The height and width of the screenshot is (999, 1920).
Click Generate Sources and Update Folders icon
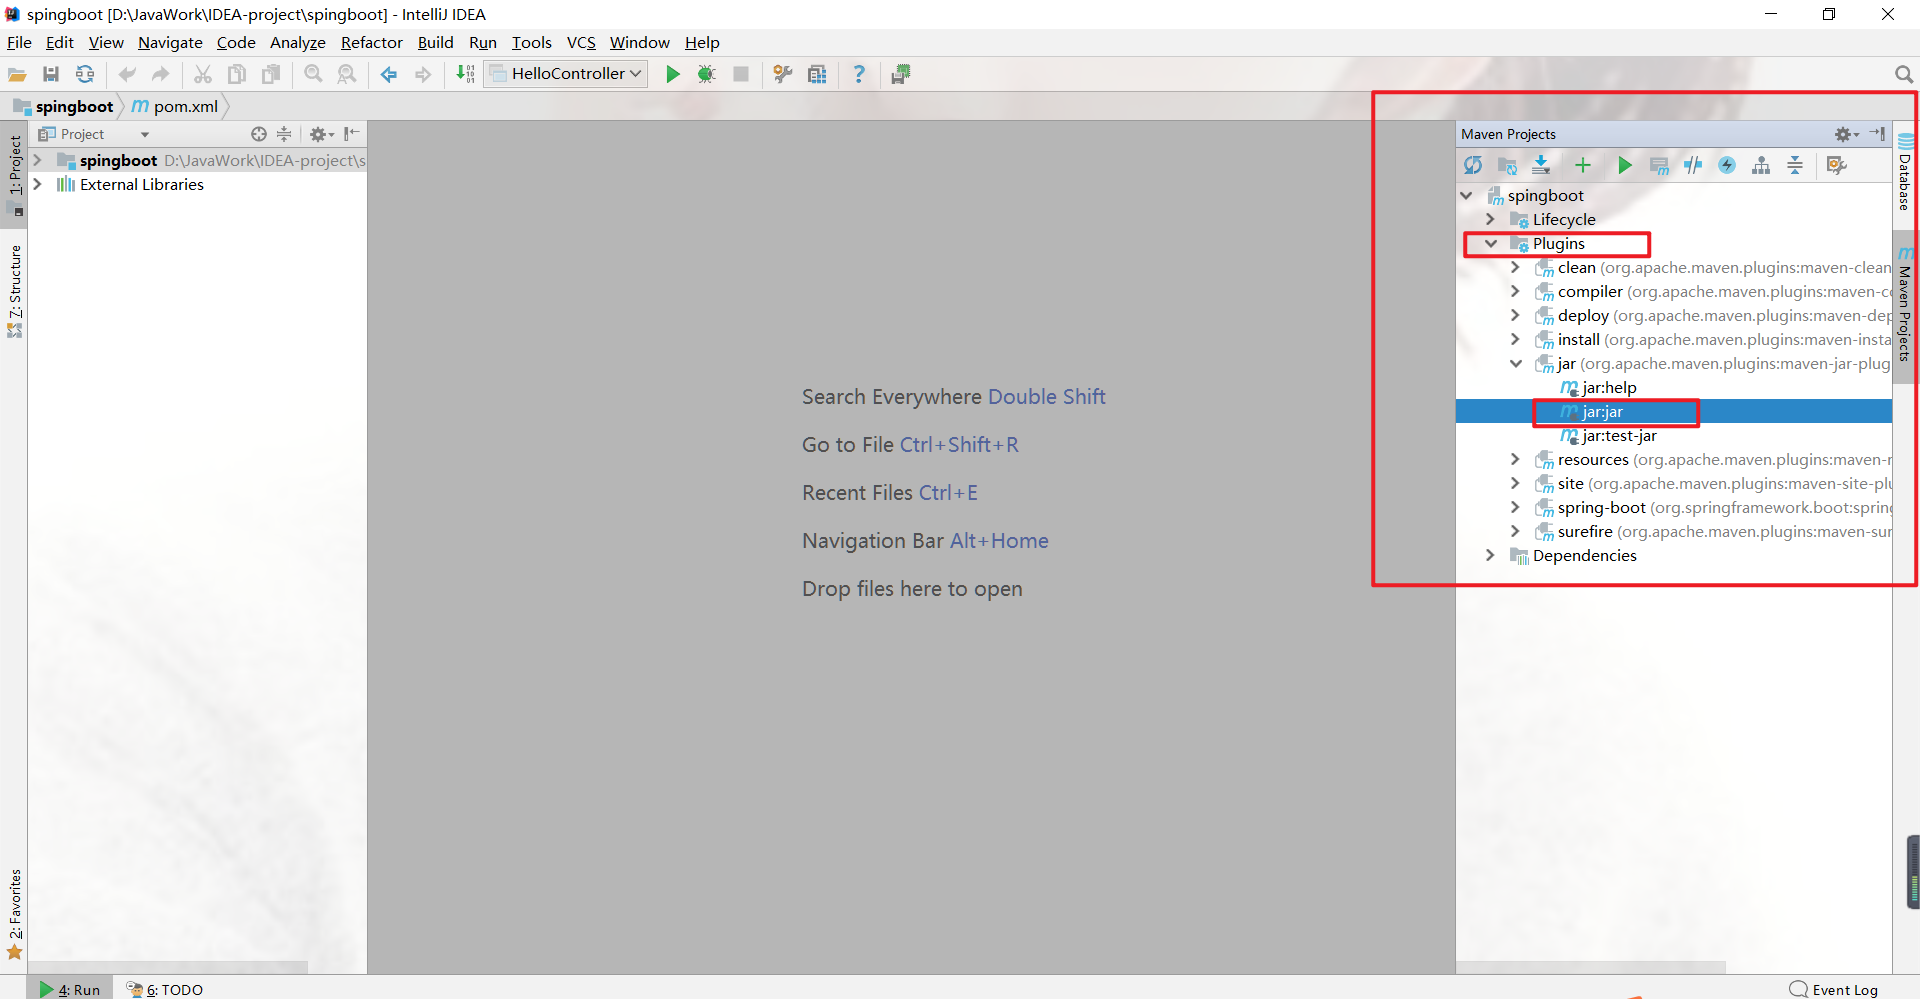point(1507,165)
